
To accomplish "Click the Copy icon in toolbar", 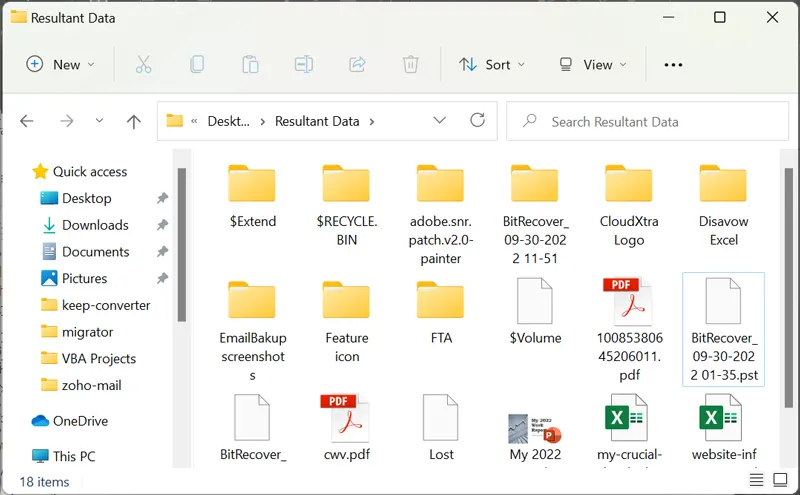I will click(x=197, y=64).
